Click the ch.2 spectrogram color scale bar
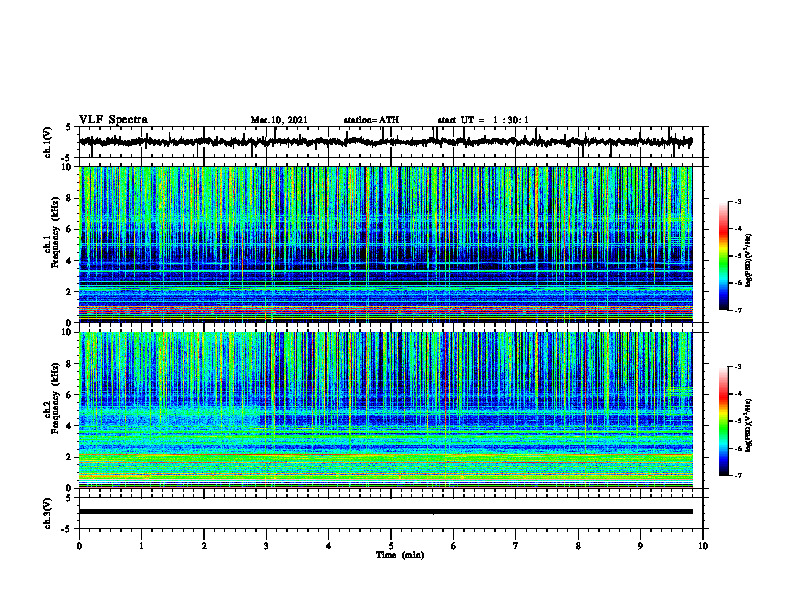 (x=723, y=421)
